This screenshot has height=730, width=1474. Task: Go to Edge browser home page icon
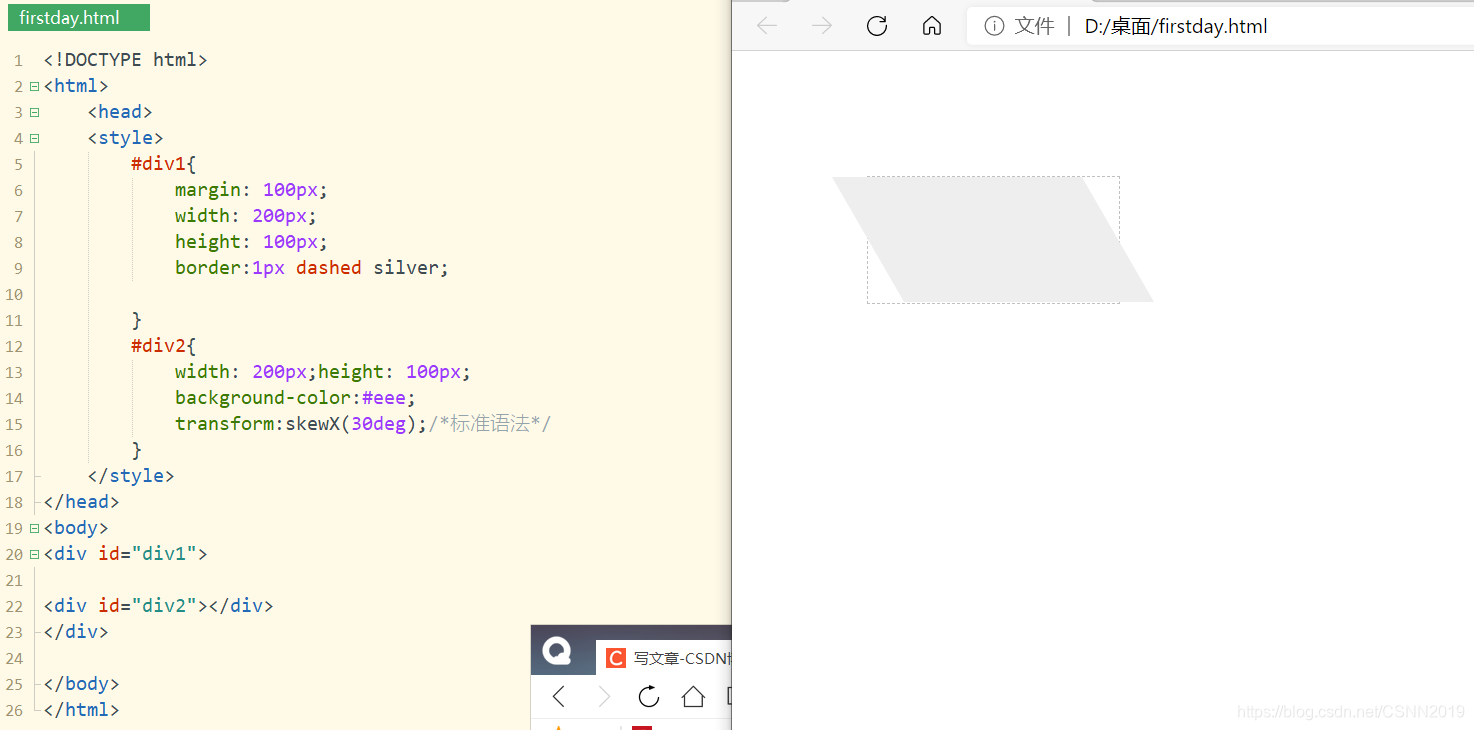pyautogui.click(x=932, y=26)
